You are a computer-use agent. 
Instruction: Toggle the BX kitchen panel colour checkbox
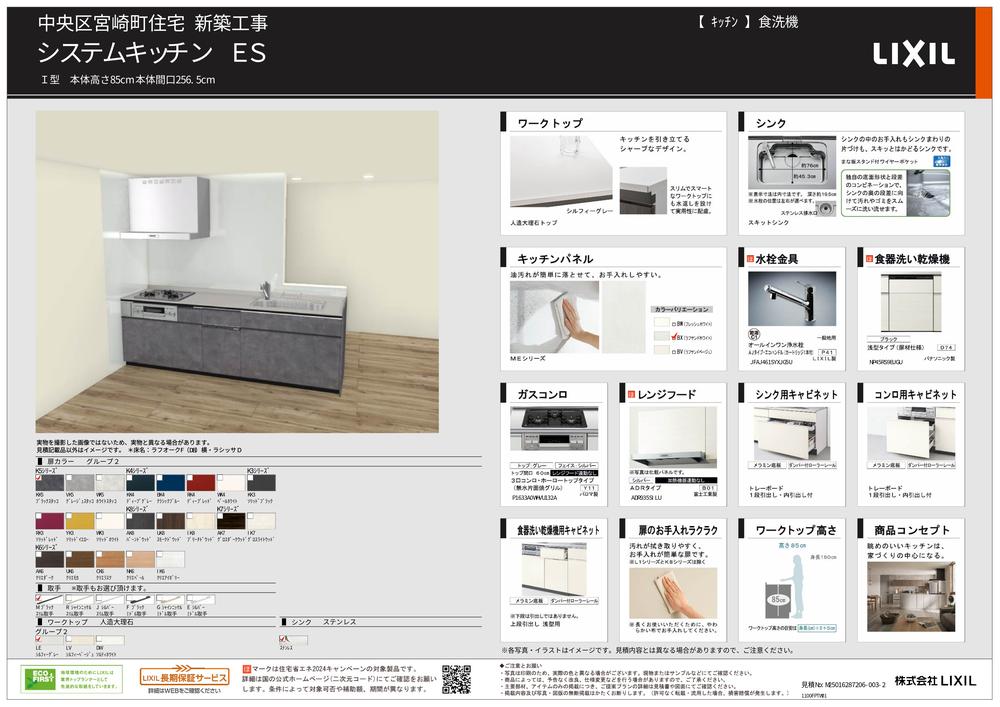click(673, 338)
